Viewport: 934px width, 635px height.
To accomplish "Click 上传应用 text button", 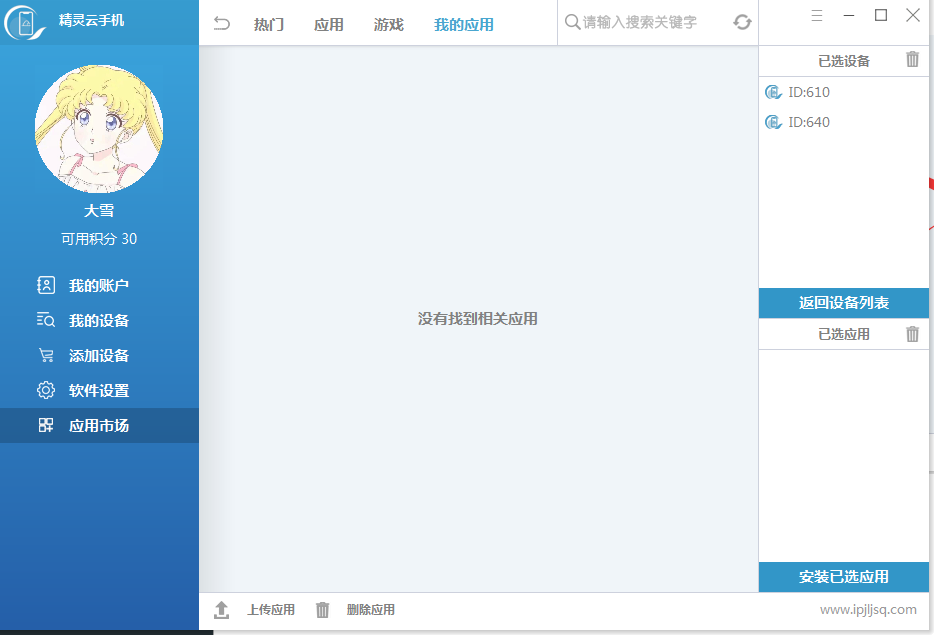I will click(271, 610).
